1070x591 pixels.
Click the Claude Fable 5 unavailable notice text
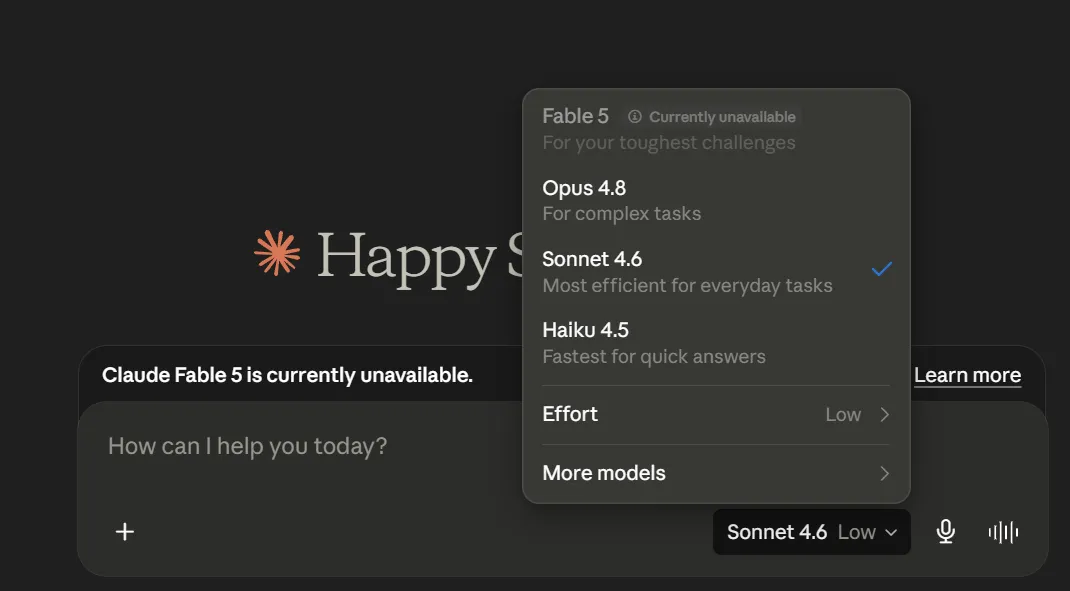click(x=287, y=375)
